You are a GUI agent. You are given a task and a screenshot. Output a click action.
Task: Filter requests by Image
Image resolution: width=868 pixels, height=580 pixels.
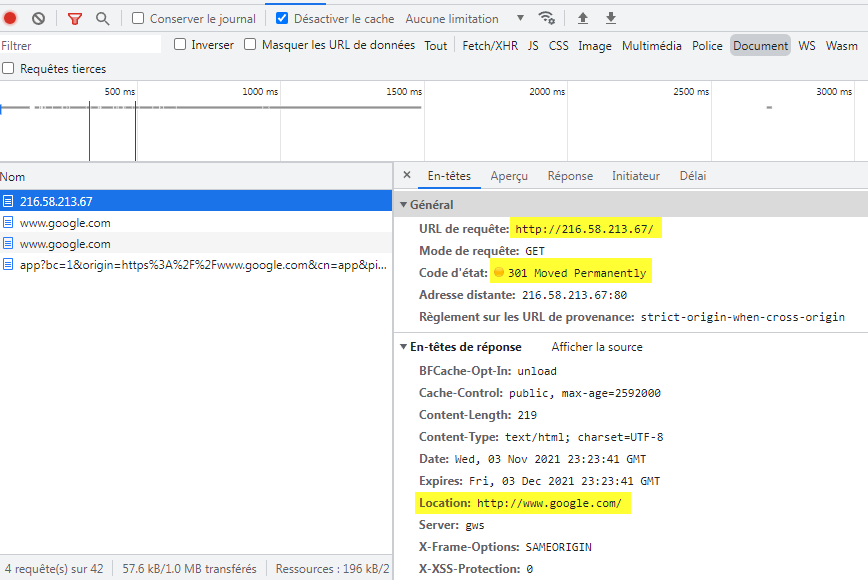click(595, 46)
